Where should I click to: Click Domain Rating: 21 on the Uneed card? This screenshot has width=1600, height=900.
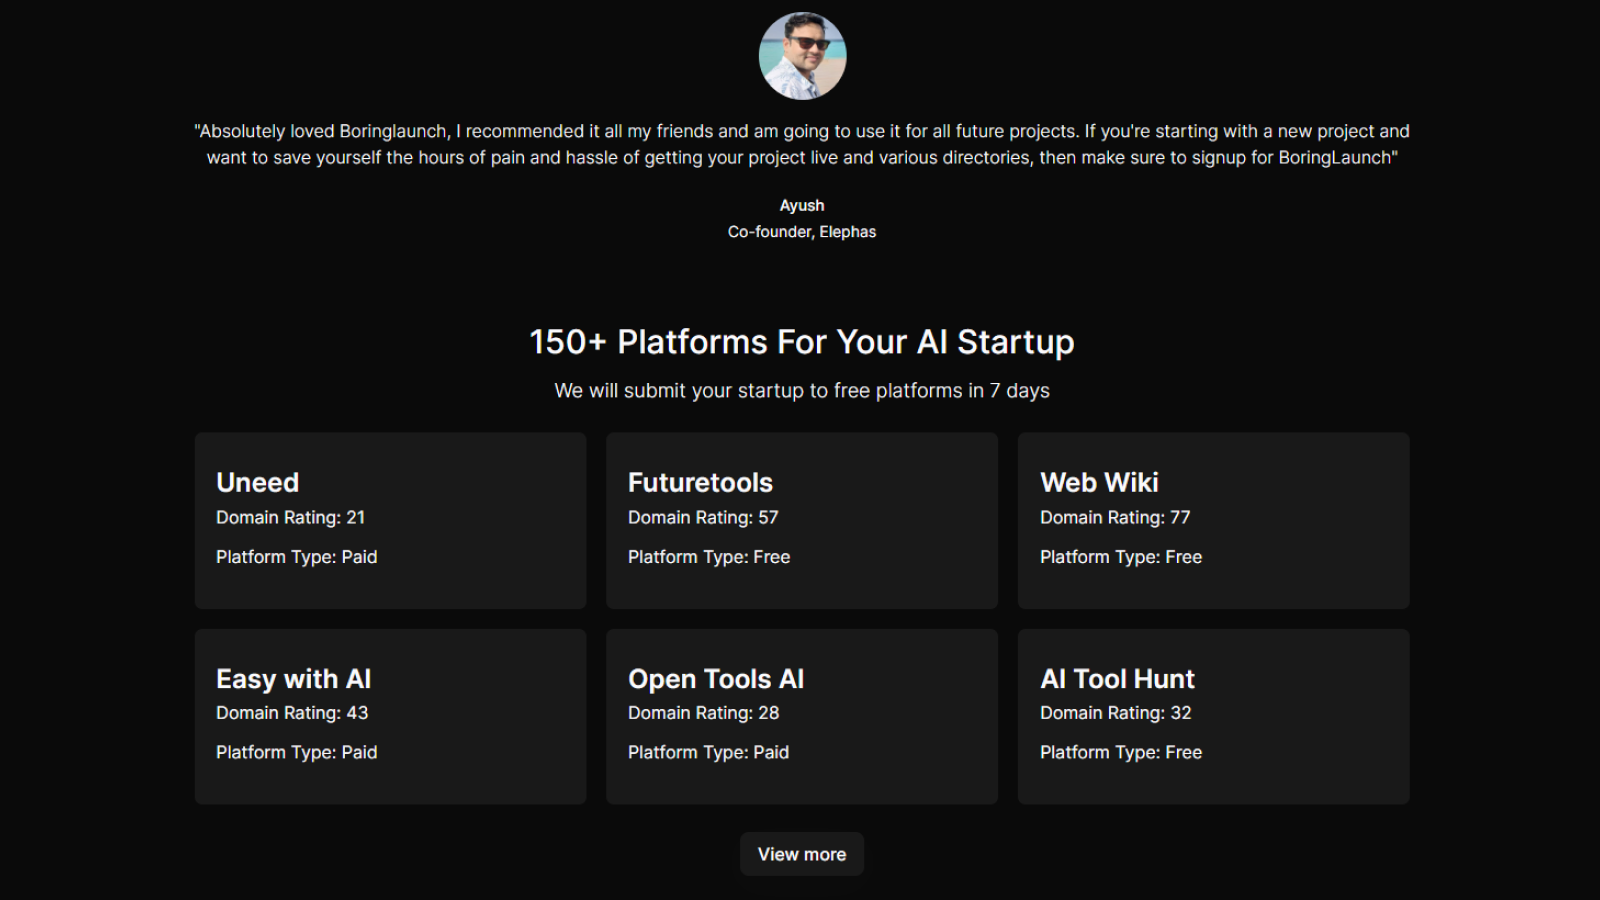click(291, 517)
